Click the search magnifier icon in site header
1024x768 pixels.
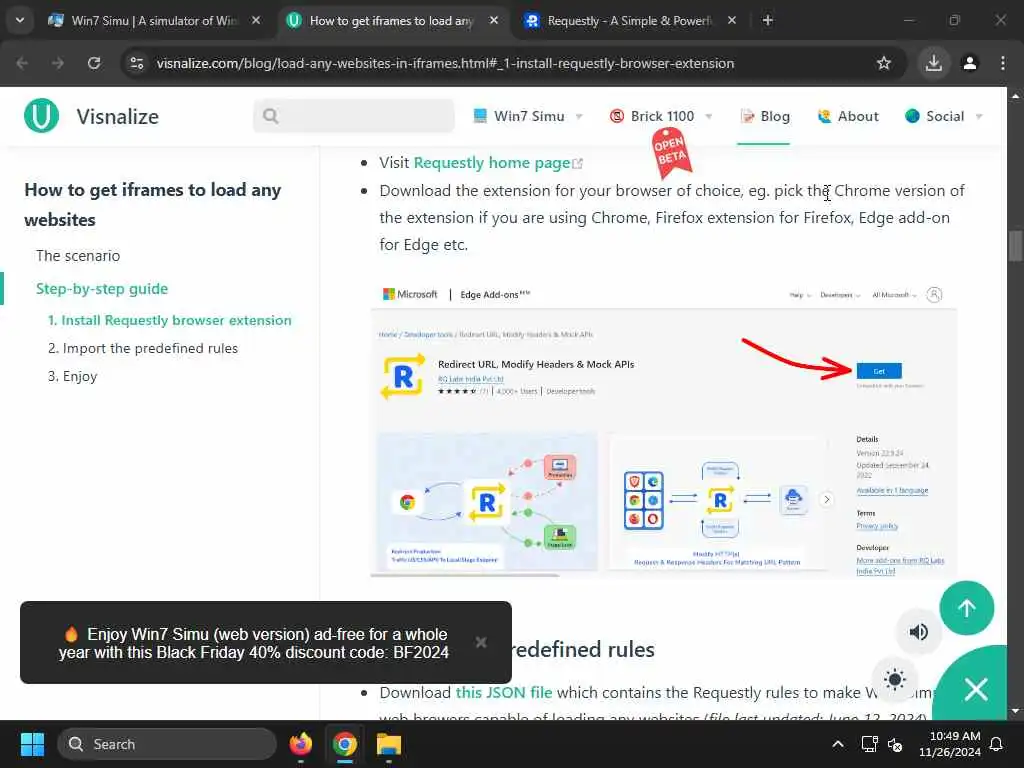point(270,116)
